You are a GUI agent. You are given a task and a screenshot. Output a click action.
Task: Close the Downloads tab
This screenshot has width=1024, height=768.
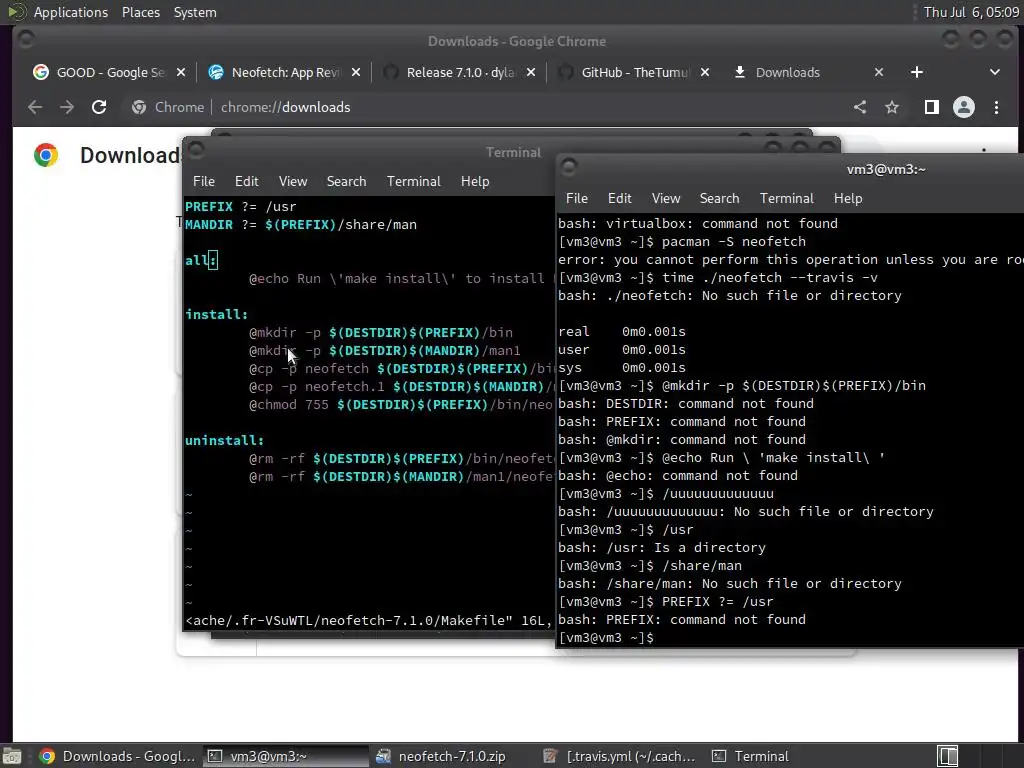tap(879, 72)
